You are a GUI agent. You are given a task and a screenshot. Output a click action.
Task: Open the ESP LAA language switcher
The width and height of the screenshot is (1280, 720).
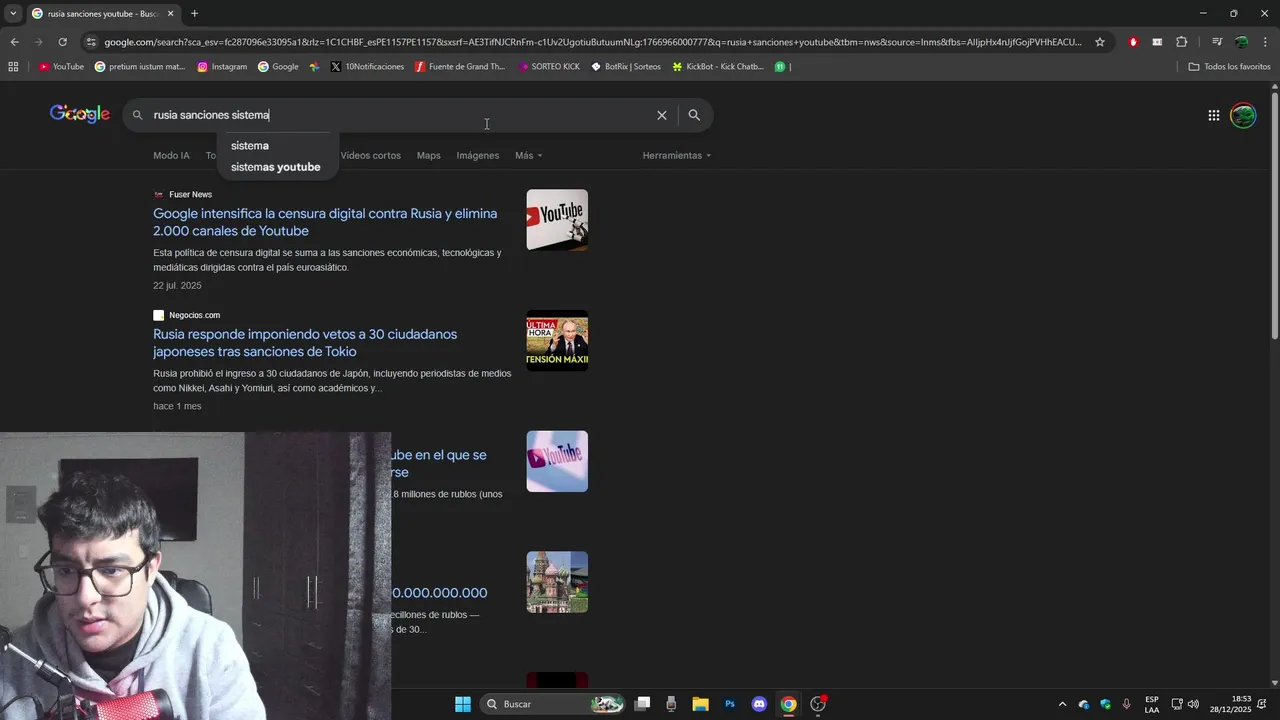point(1152,704)
